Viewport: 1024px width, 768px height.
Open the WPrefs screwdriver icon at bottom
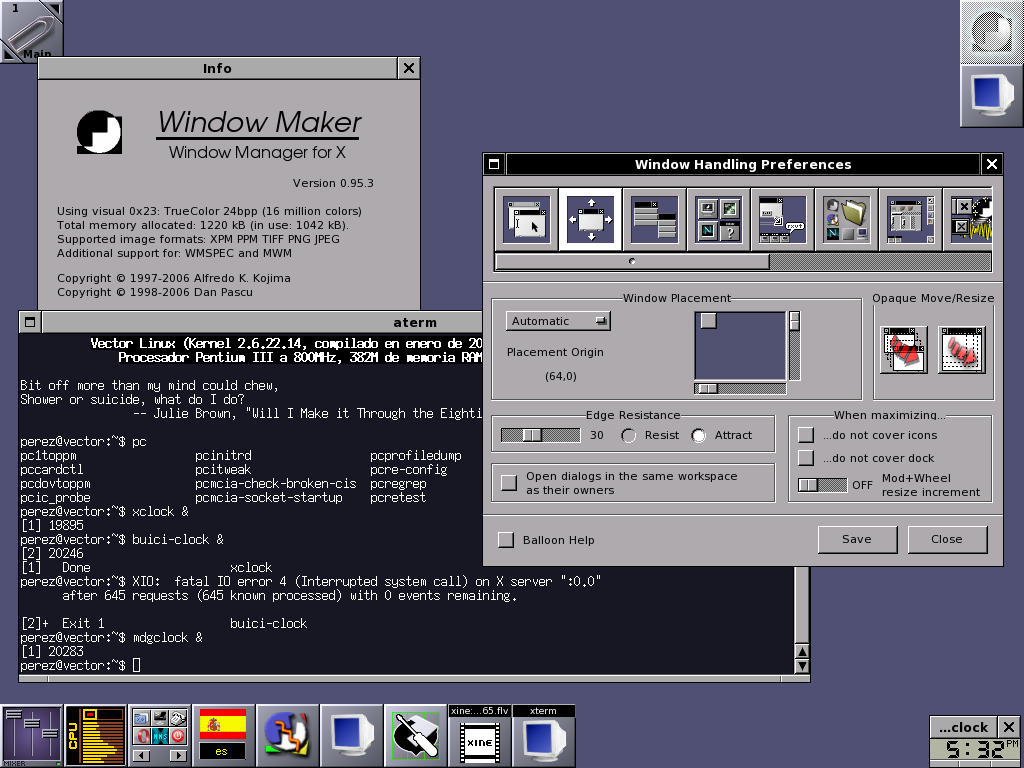pos(415,736)
